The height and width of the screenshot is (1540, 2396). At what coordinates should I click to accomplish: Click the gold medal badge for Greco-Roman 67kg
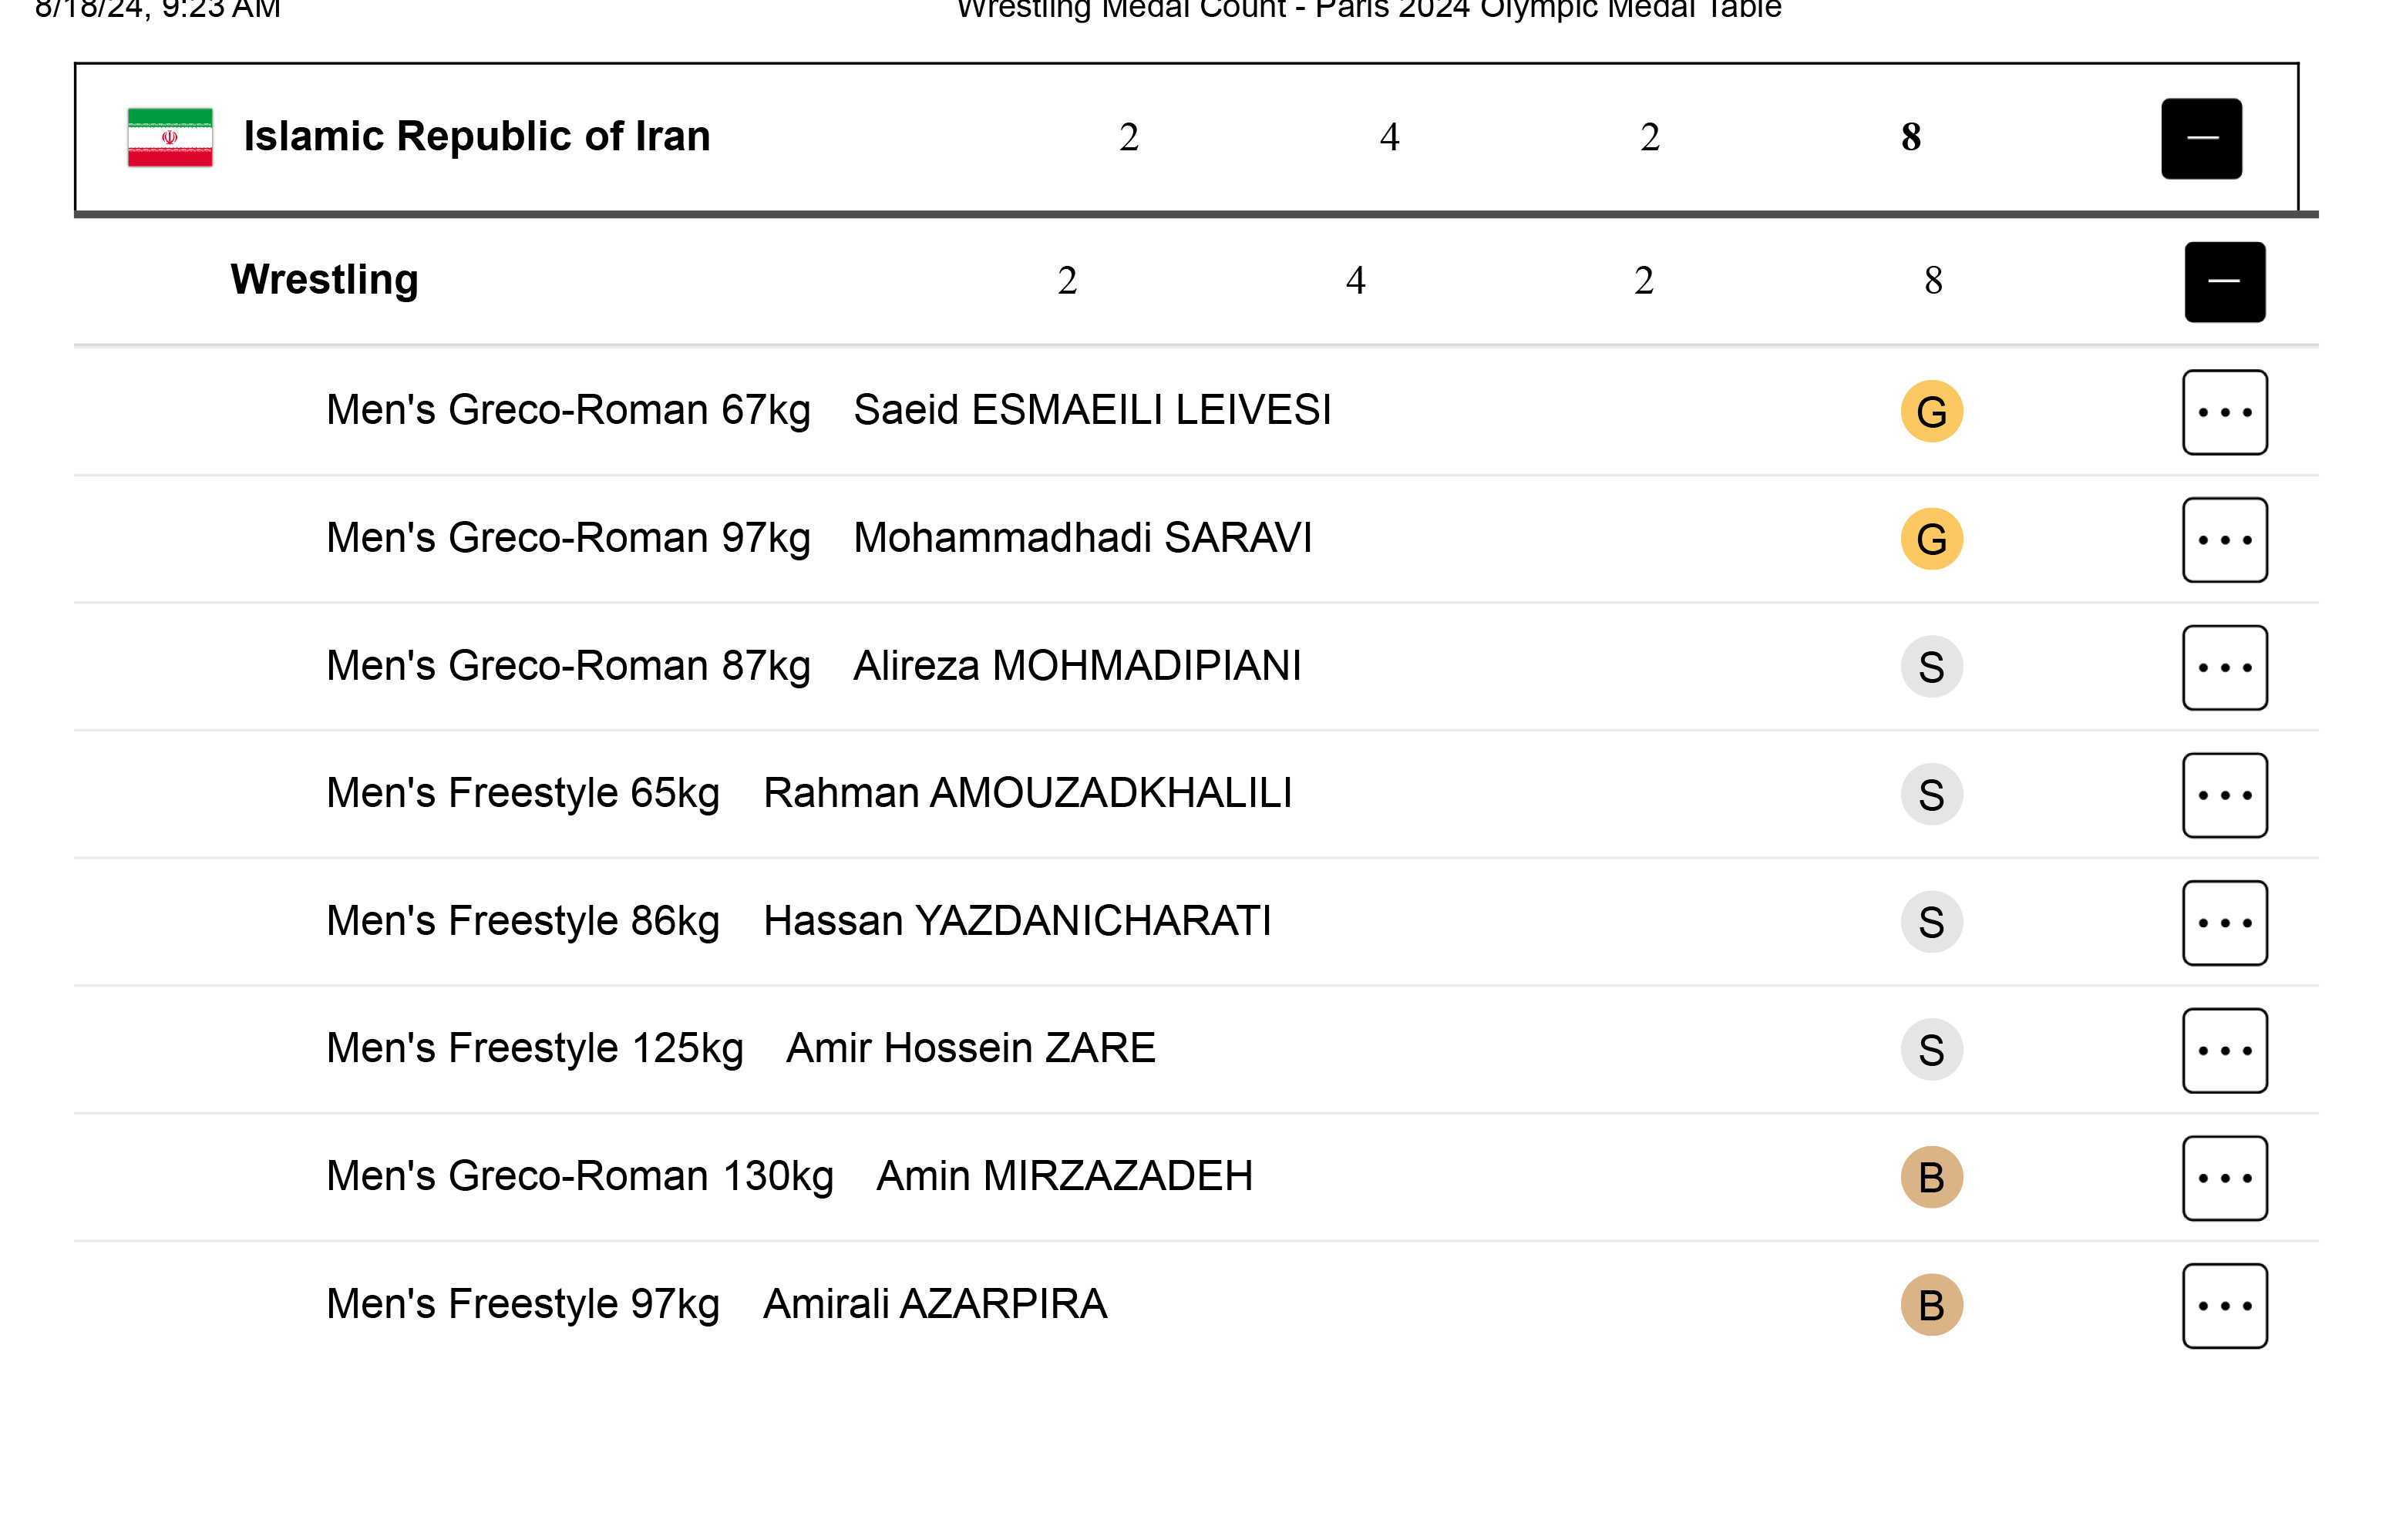[1931, 411]
